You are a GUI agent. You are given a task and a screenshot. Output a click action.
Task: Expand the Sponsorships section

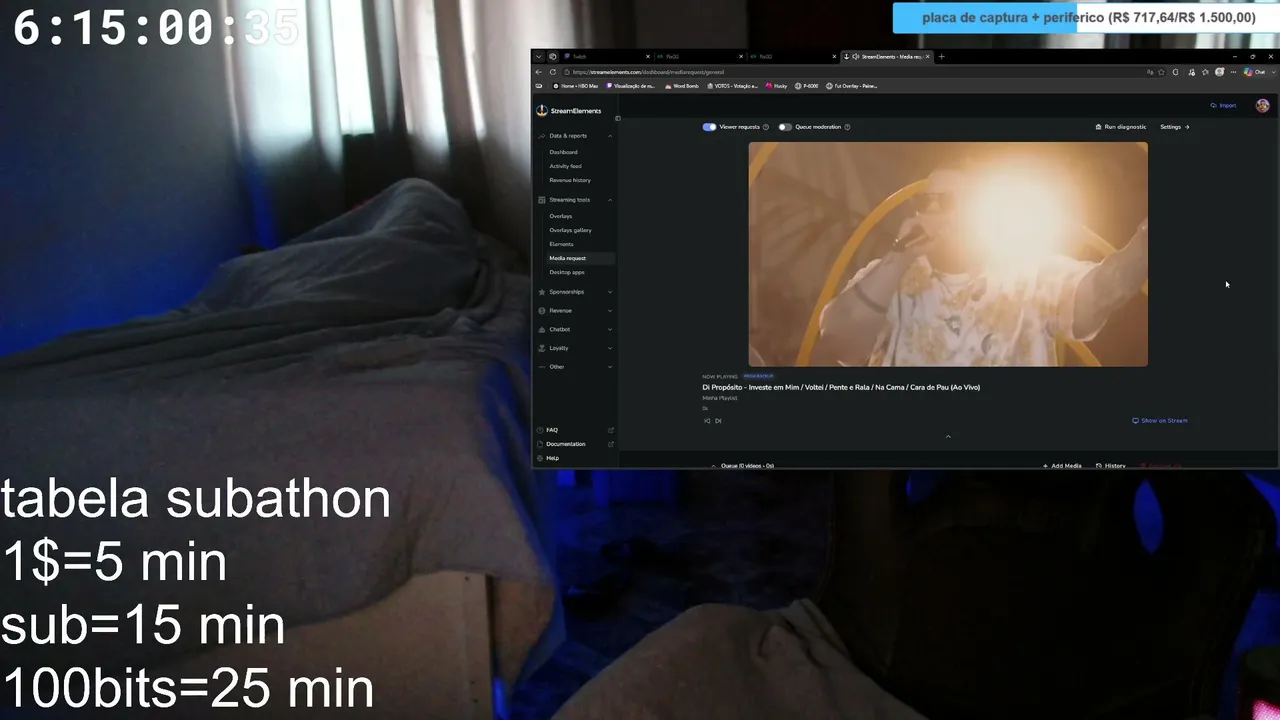(575, 292)
